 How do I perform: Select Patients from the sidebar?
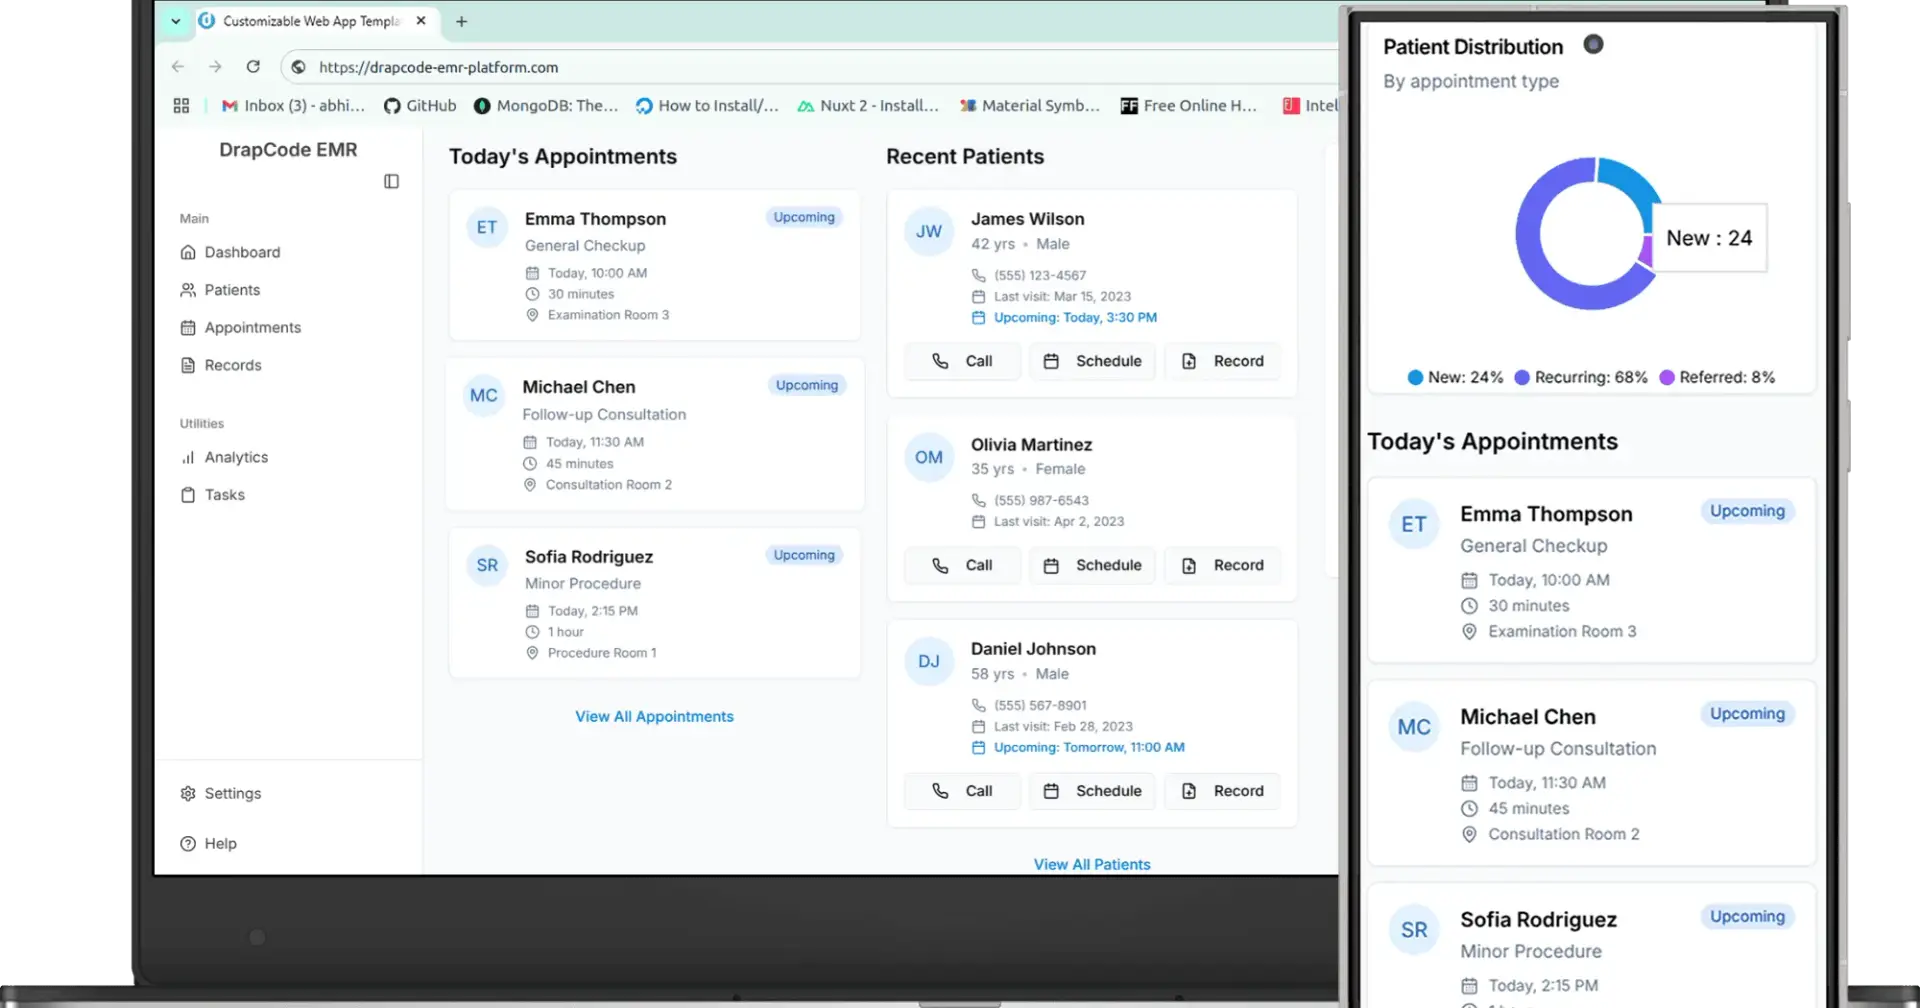point(232,289)
